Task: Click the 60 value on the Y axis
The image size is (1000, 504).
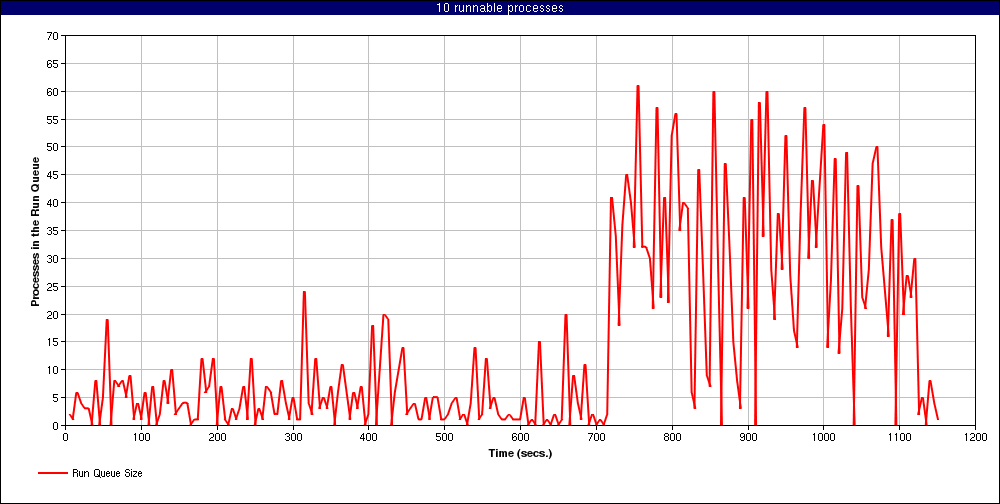Action: click(x=53, y=91)
